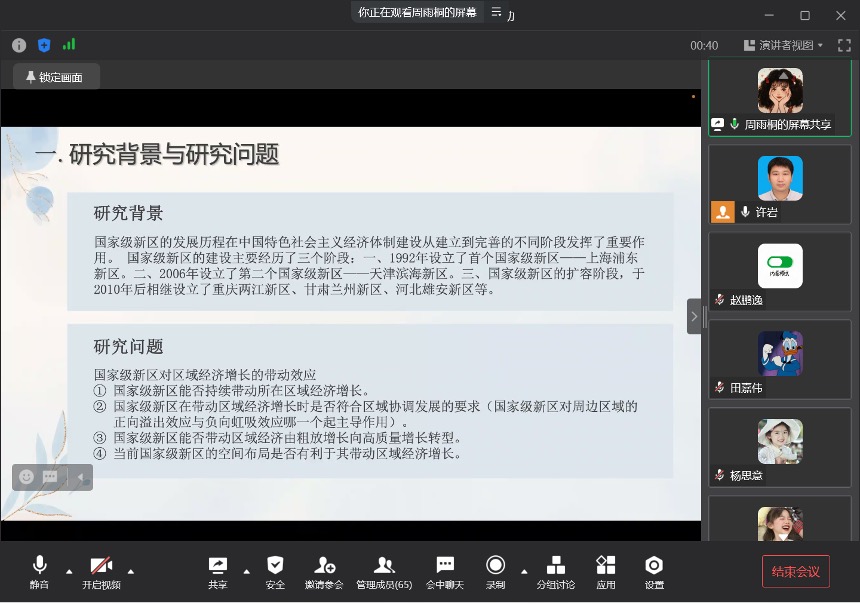
Task: Click the emoji reaction smiley icon
Action: 27,477
